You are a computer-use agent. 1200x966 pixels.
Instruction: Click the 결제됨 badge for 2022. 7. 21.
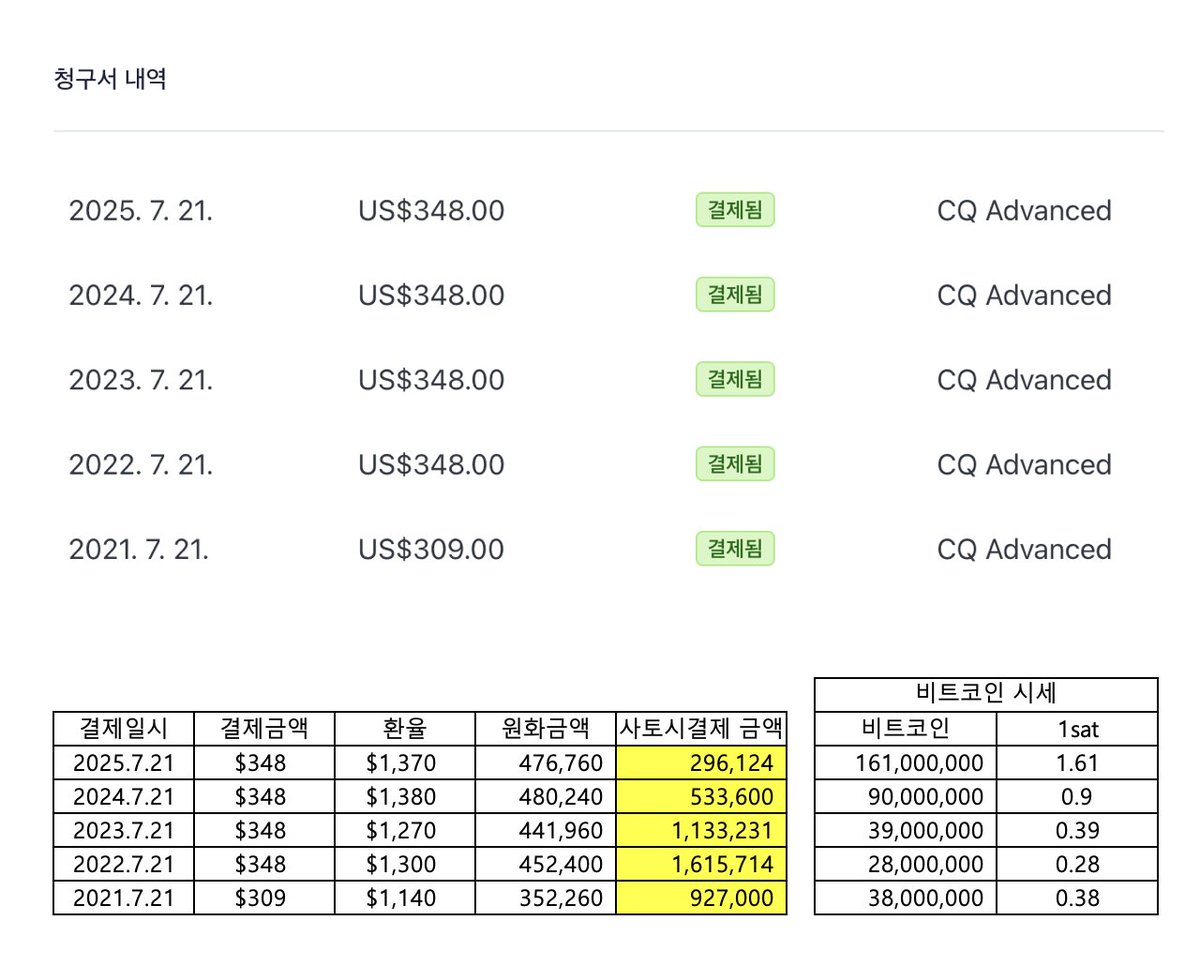click(x=735, y=464)
